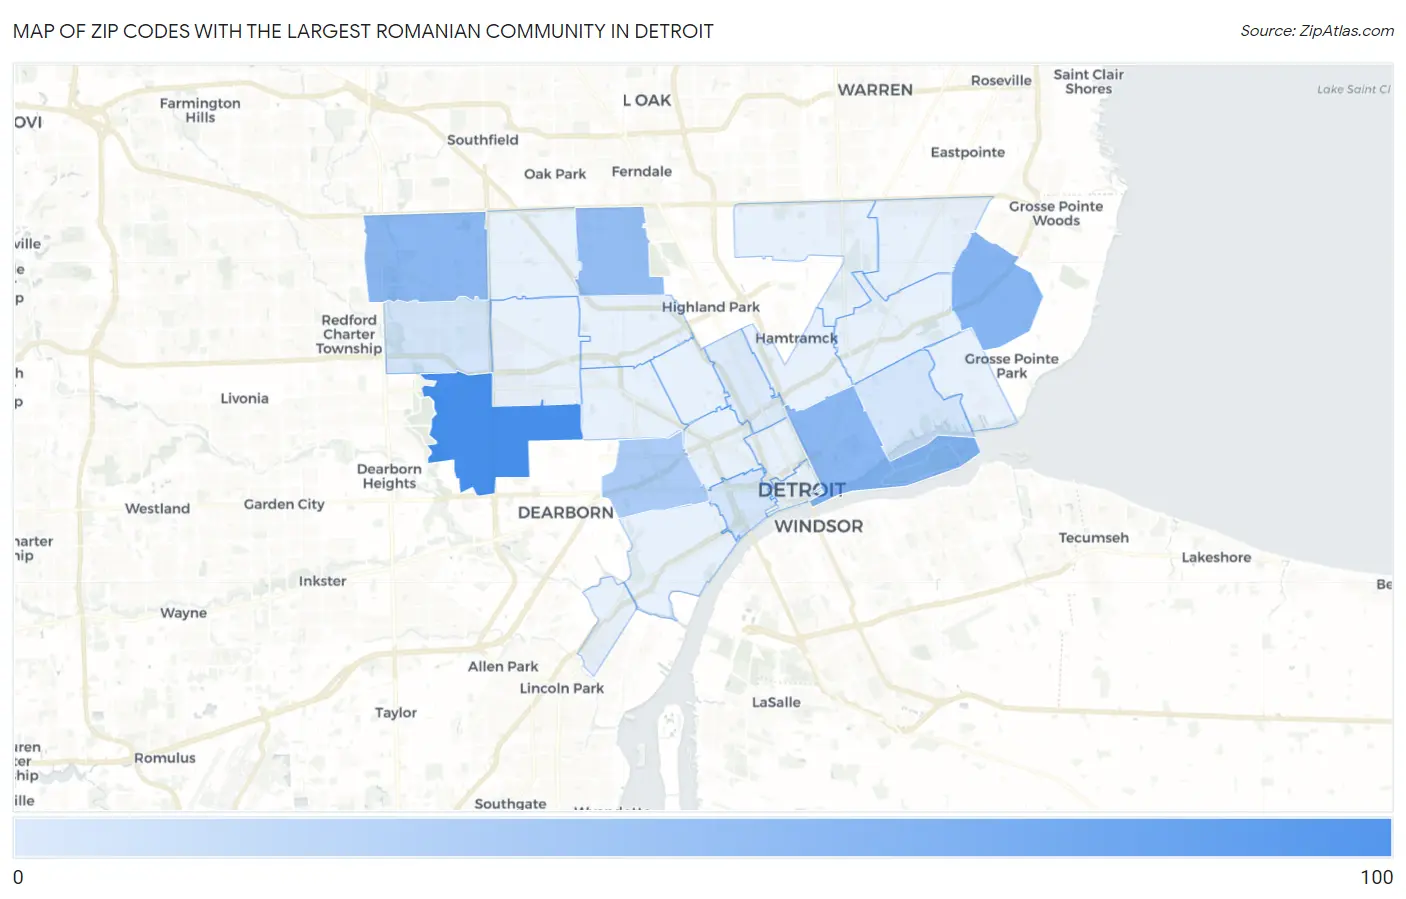Select the DETROIT city label
1406x899 pixels.
tap(801, 491)
